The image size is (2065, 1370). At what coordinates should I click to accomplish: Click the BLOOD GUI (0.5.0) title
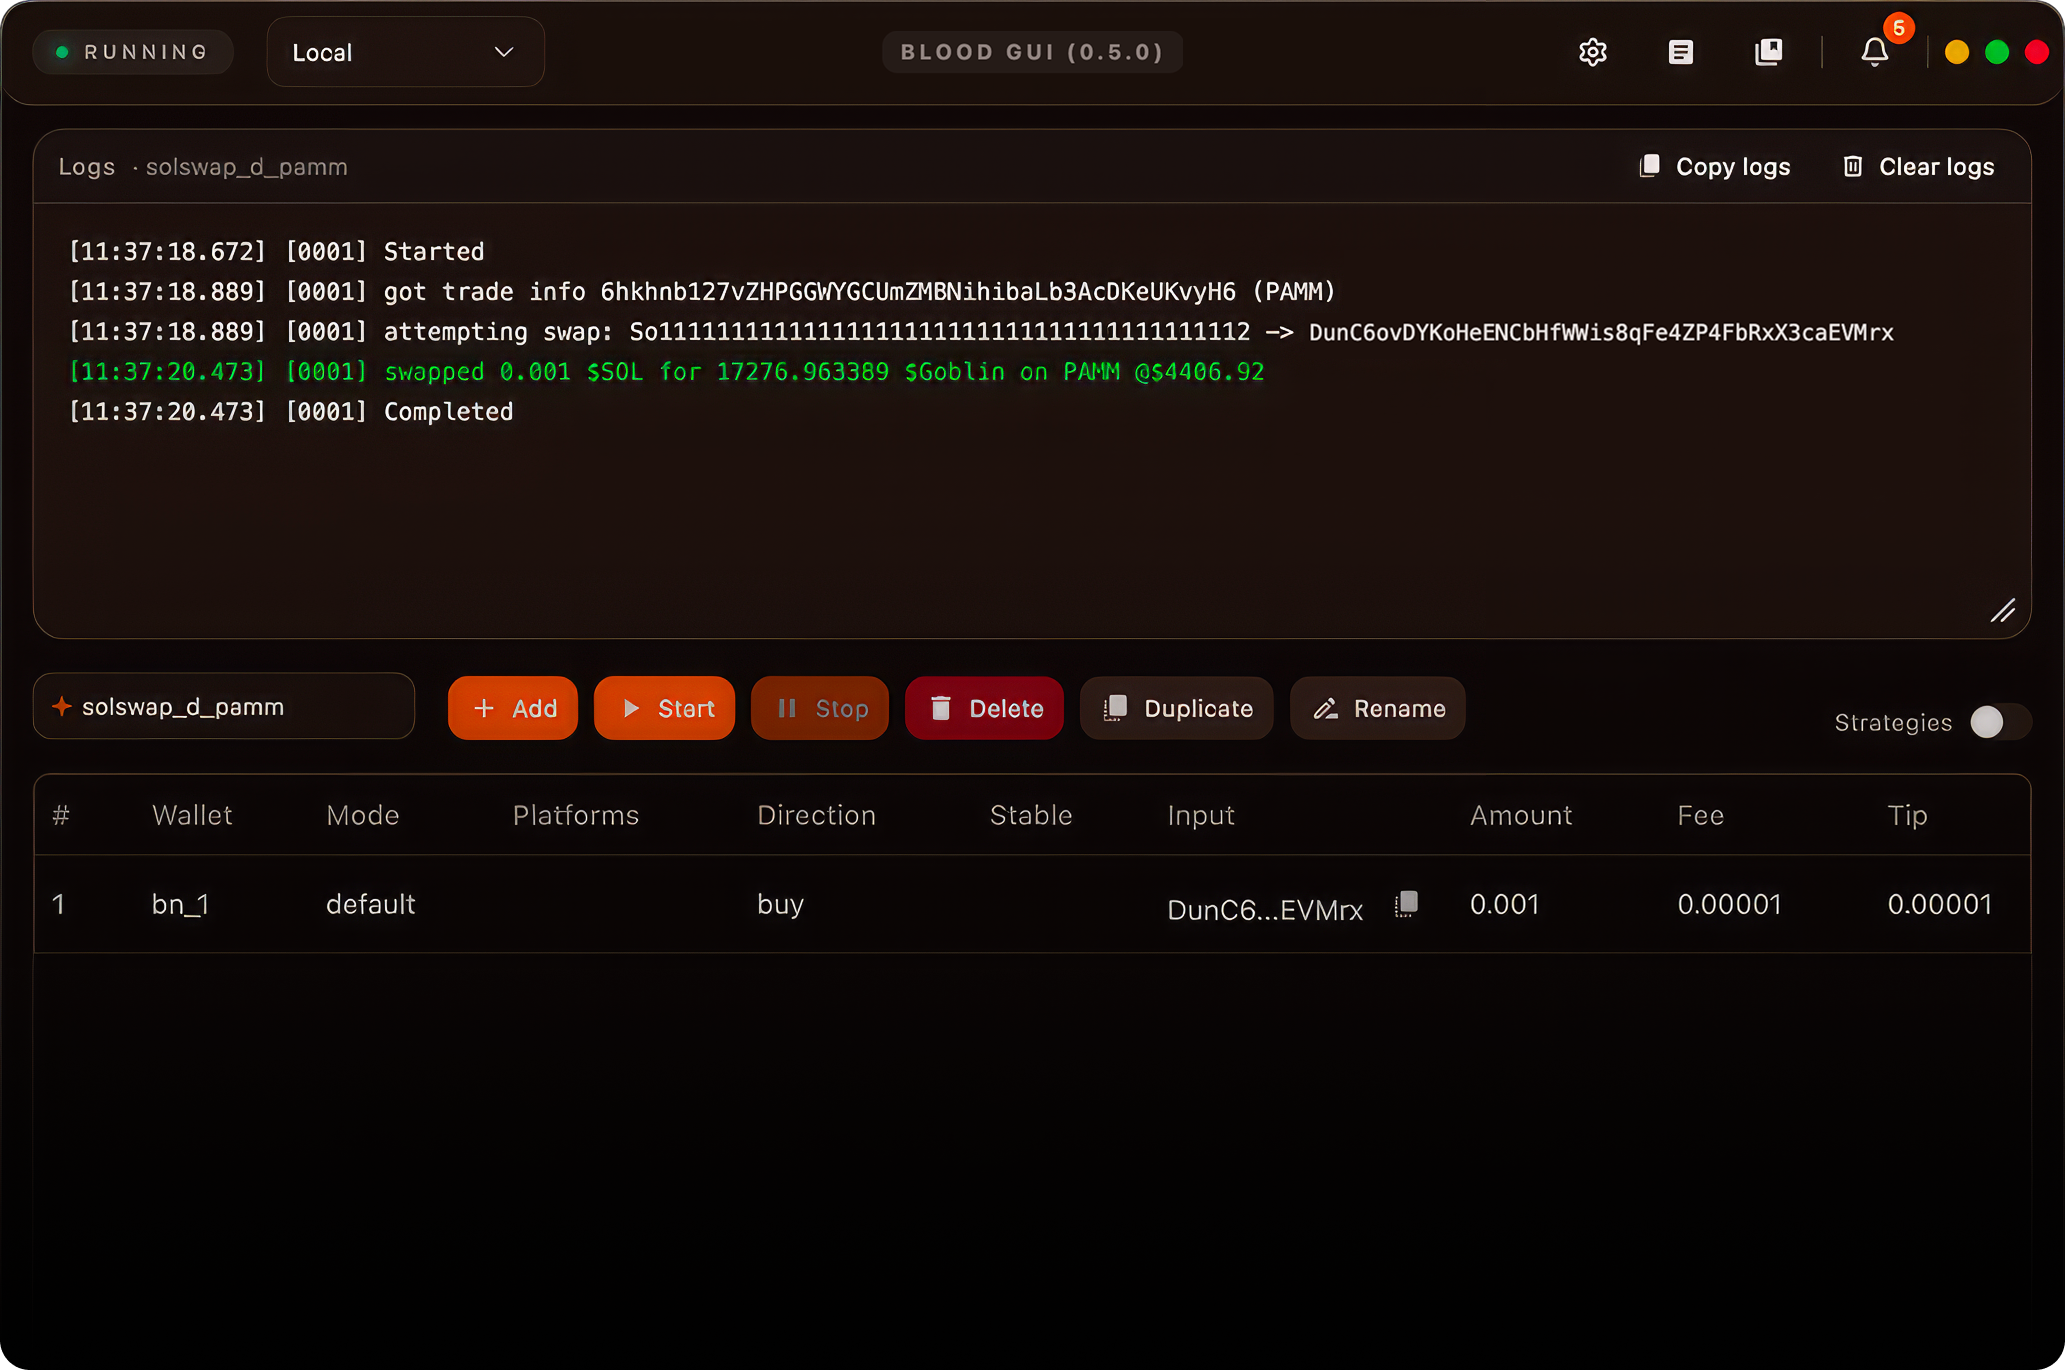pos(1032,52)
